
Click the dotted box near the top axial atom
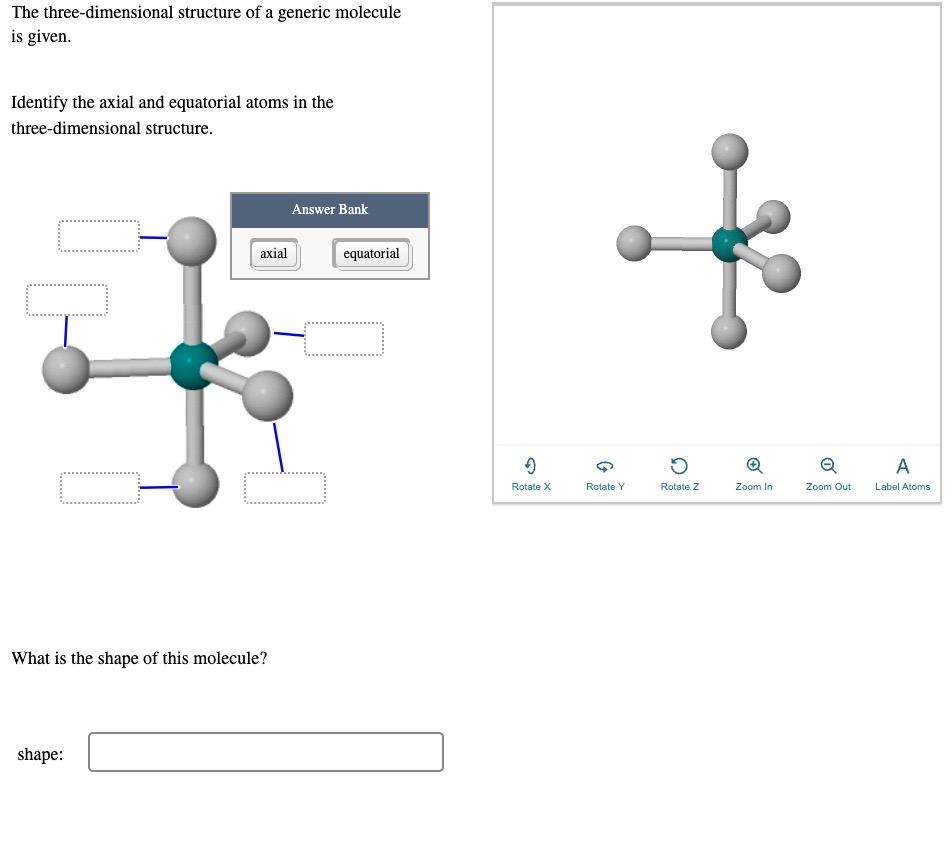pos(99,235)
